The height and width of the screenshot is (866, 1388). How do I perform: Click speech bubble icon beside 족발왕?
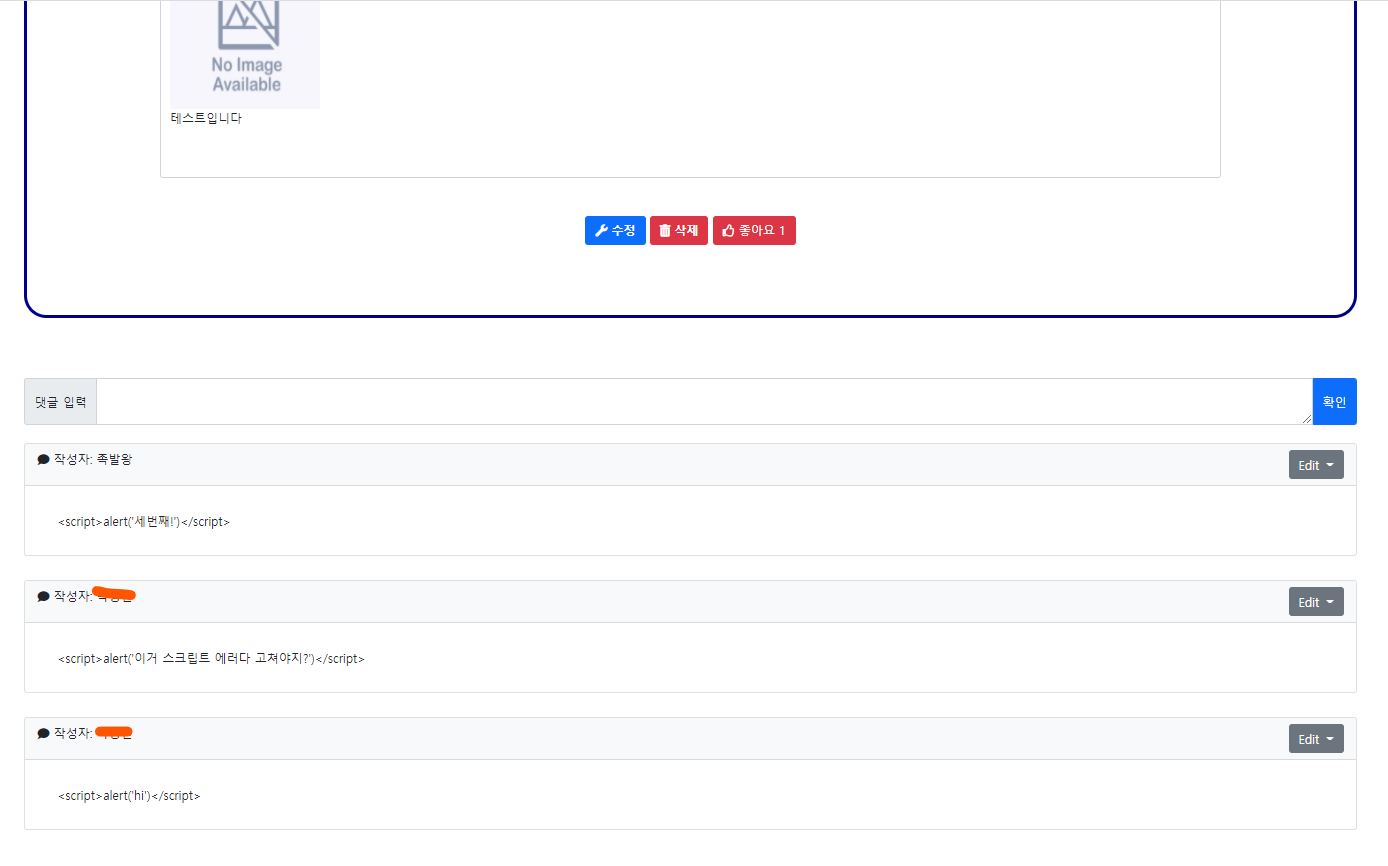pyautogui.click(x=43, y=460)
